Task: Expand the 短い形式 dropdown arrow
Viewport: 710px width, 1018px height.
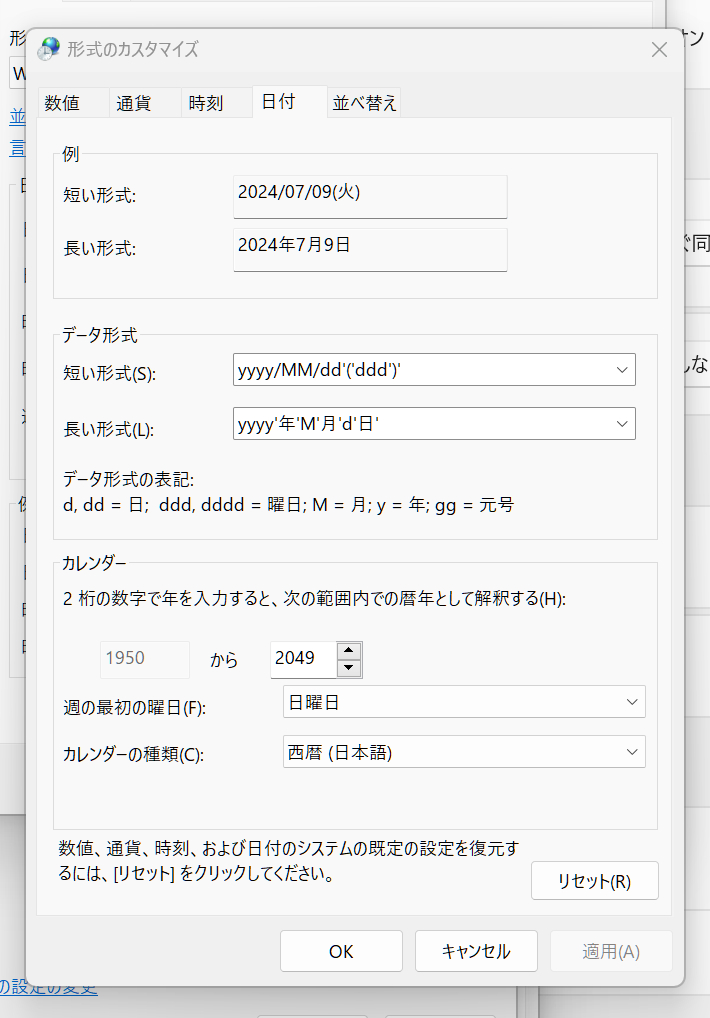Action: [620, 370]
